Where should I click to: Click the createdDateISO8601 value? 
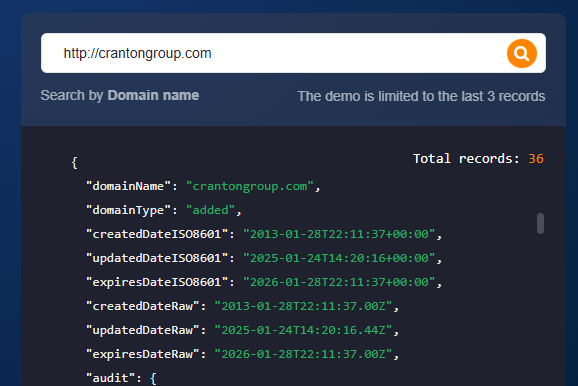click(339, 234)
